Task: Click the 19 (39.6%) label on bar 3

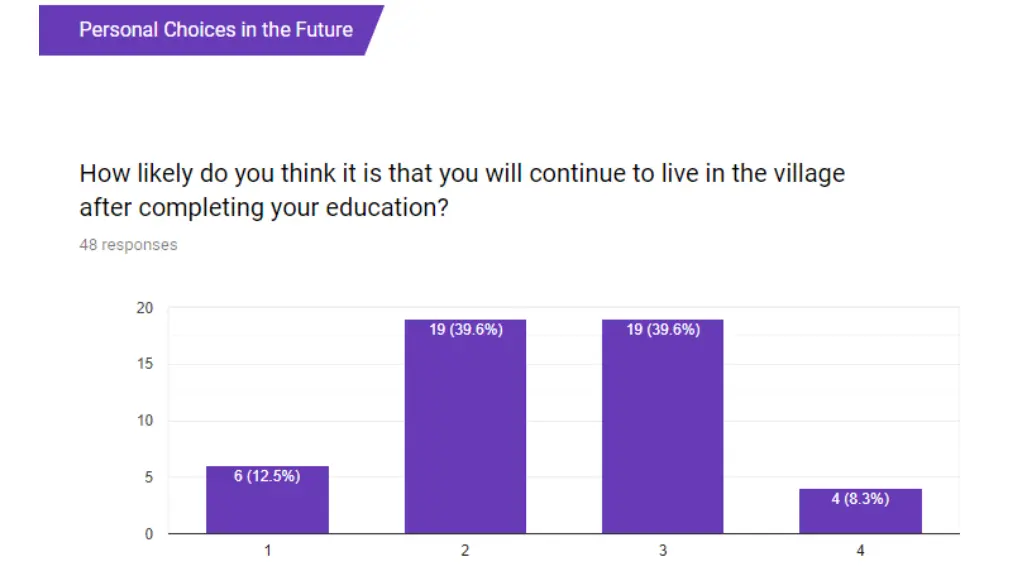Action: click(x=662, y=329)
